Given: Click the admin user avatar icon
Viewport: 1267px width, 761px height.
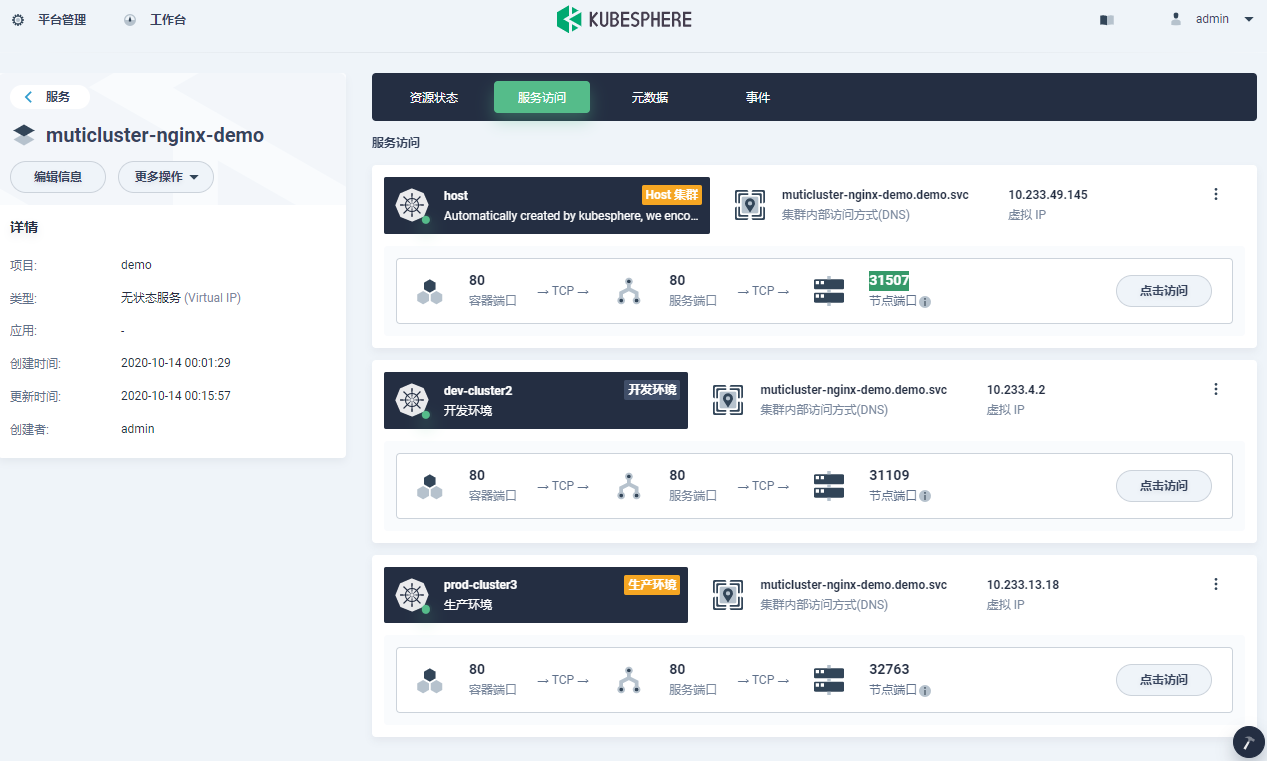Looking at the screenshot, I should tap(1176, 19).
